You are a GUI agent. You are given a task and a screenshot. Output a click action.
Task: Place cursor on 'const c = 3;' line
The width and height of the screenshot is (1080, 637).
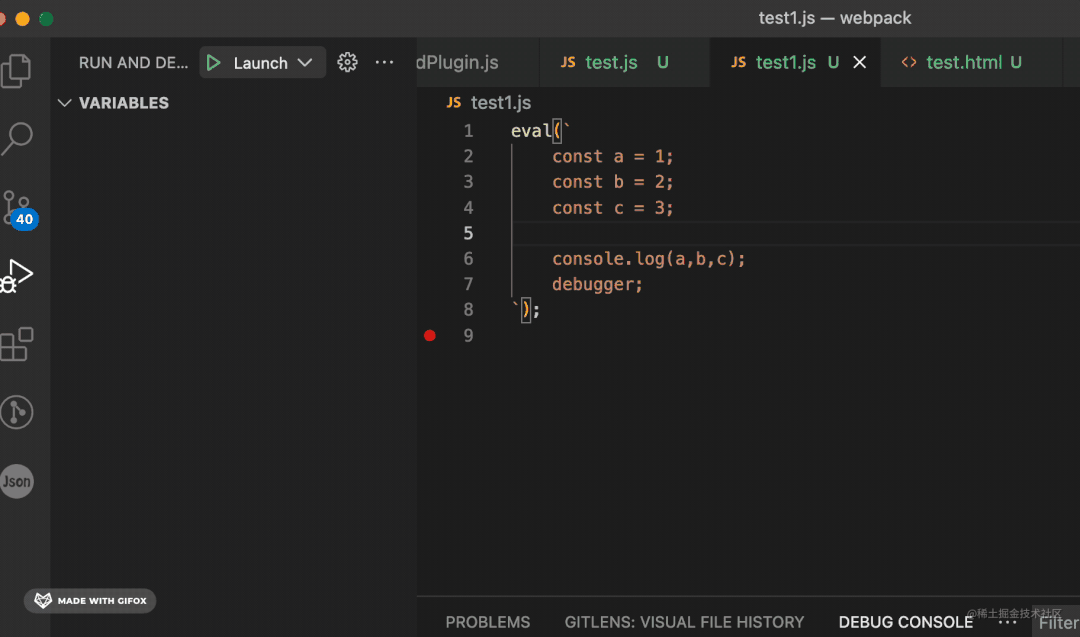coord(612,208)
